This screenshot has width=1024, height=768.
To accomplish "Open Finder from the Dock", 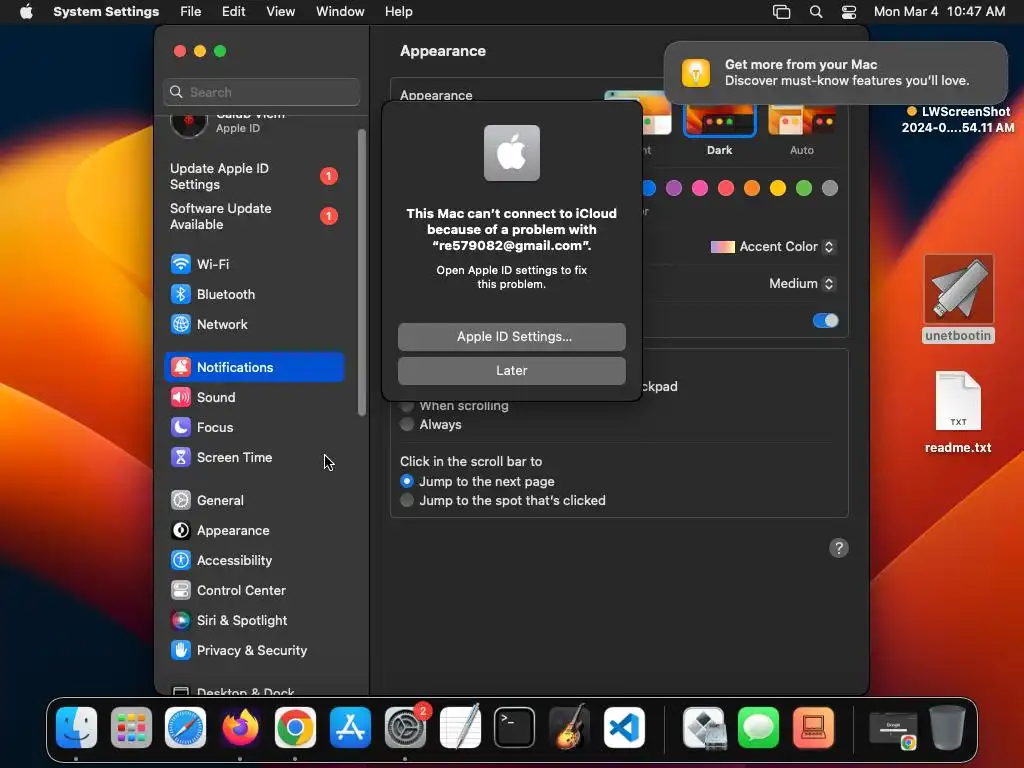I will [76, 728].
